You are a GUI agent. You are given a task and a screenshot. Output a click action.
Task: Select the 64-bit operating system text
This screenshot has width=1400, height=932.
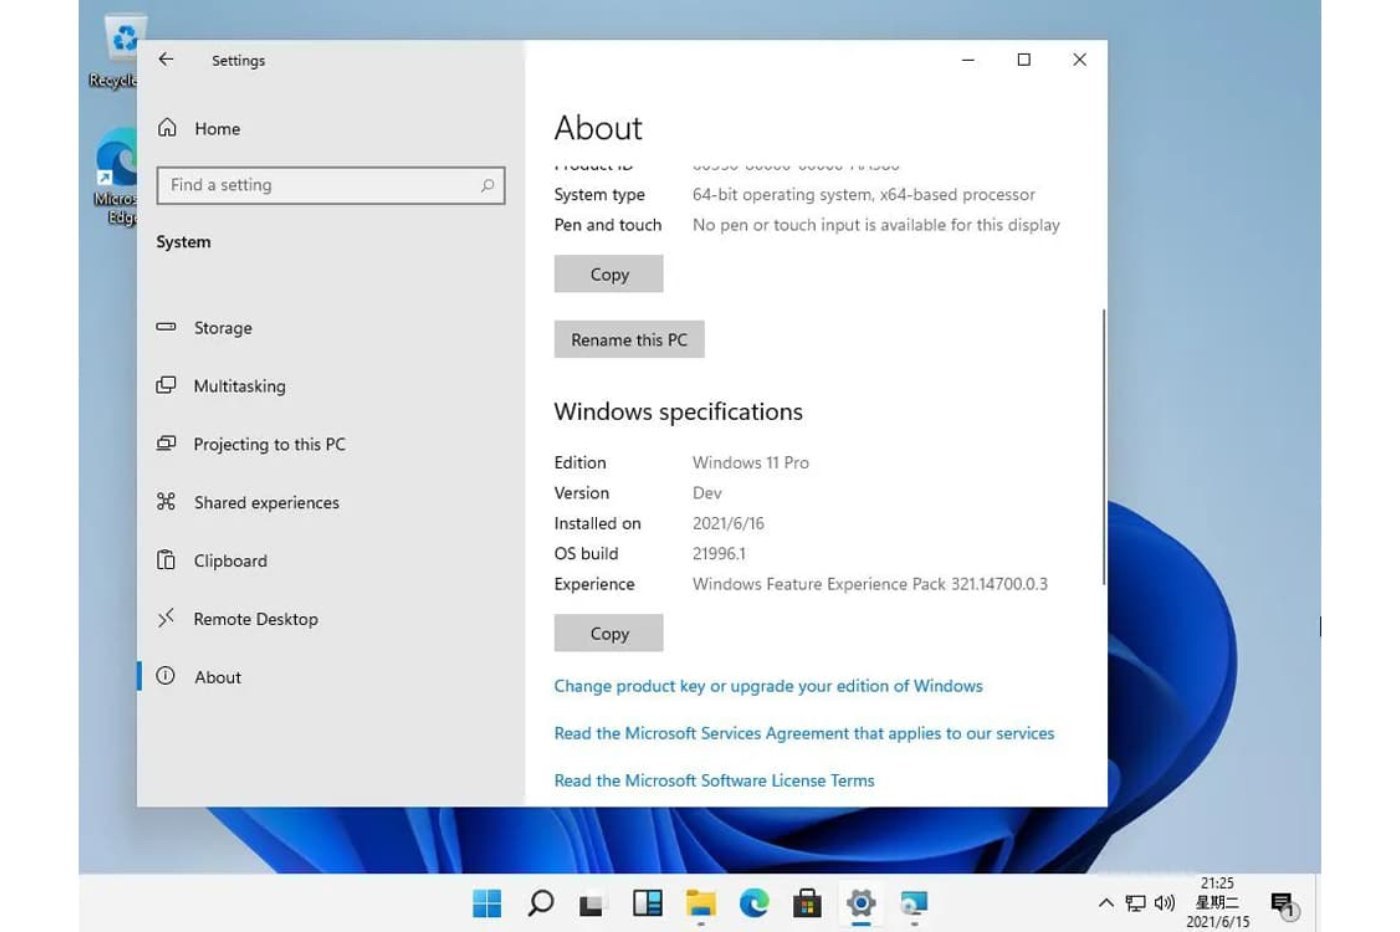(864, 195)
